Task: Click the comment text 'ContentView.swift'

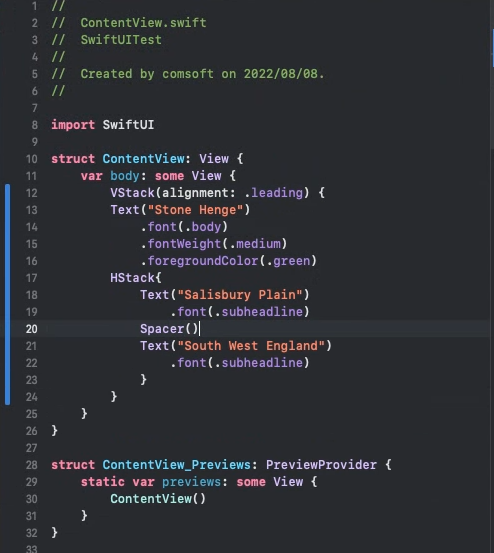Action: (143, 23)
